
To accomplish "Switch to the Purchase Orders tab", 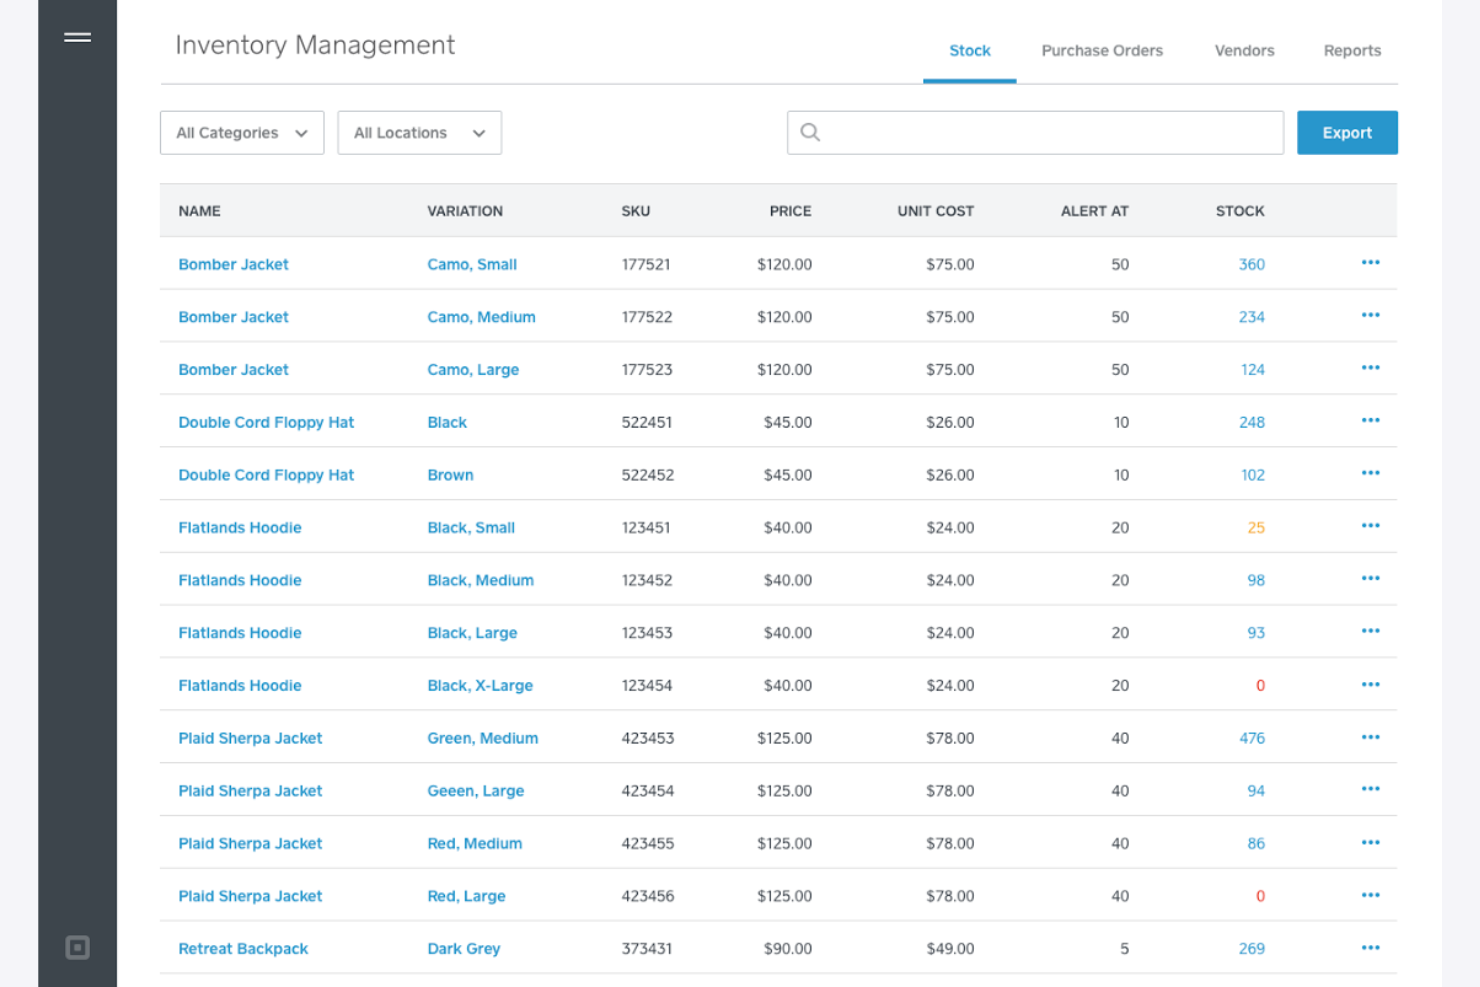I will pyautogui.click(x=1101, y=50).
